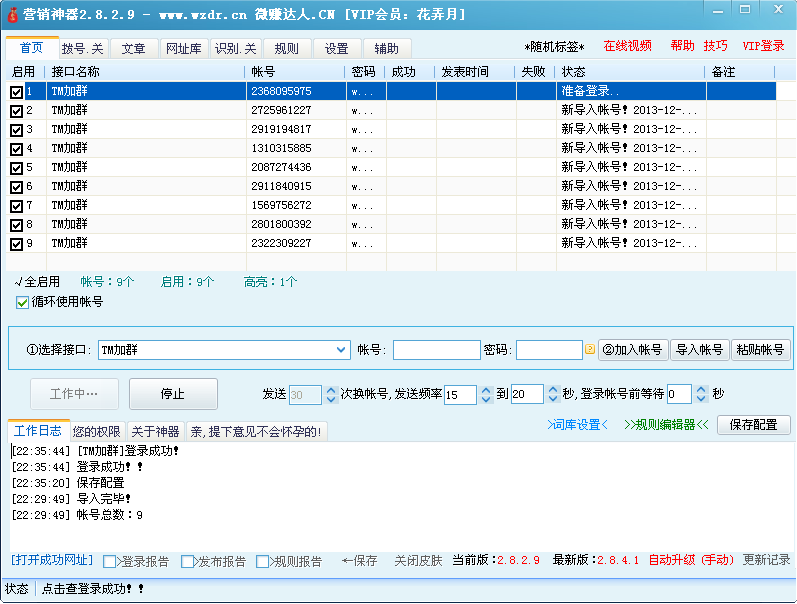Screen dimensions: 797x604
Task: Toggle the 循环使用帐号 checkbox
Action: click(23, 302)
